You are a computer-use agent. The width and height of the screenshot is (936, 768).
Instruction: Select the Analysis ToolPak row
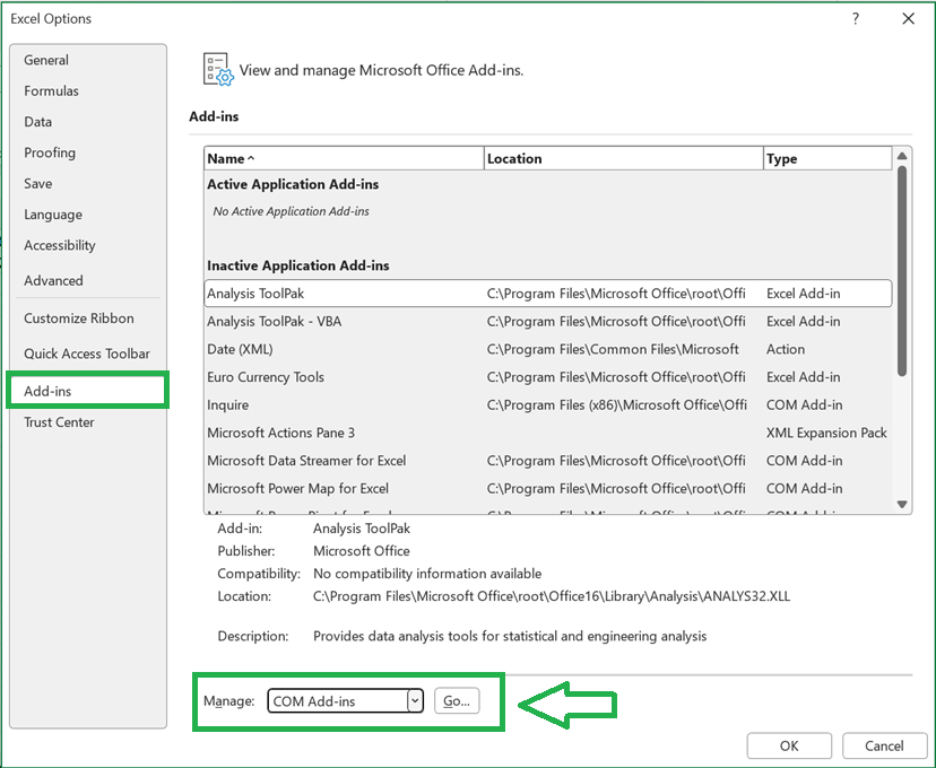[548, 294]
